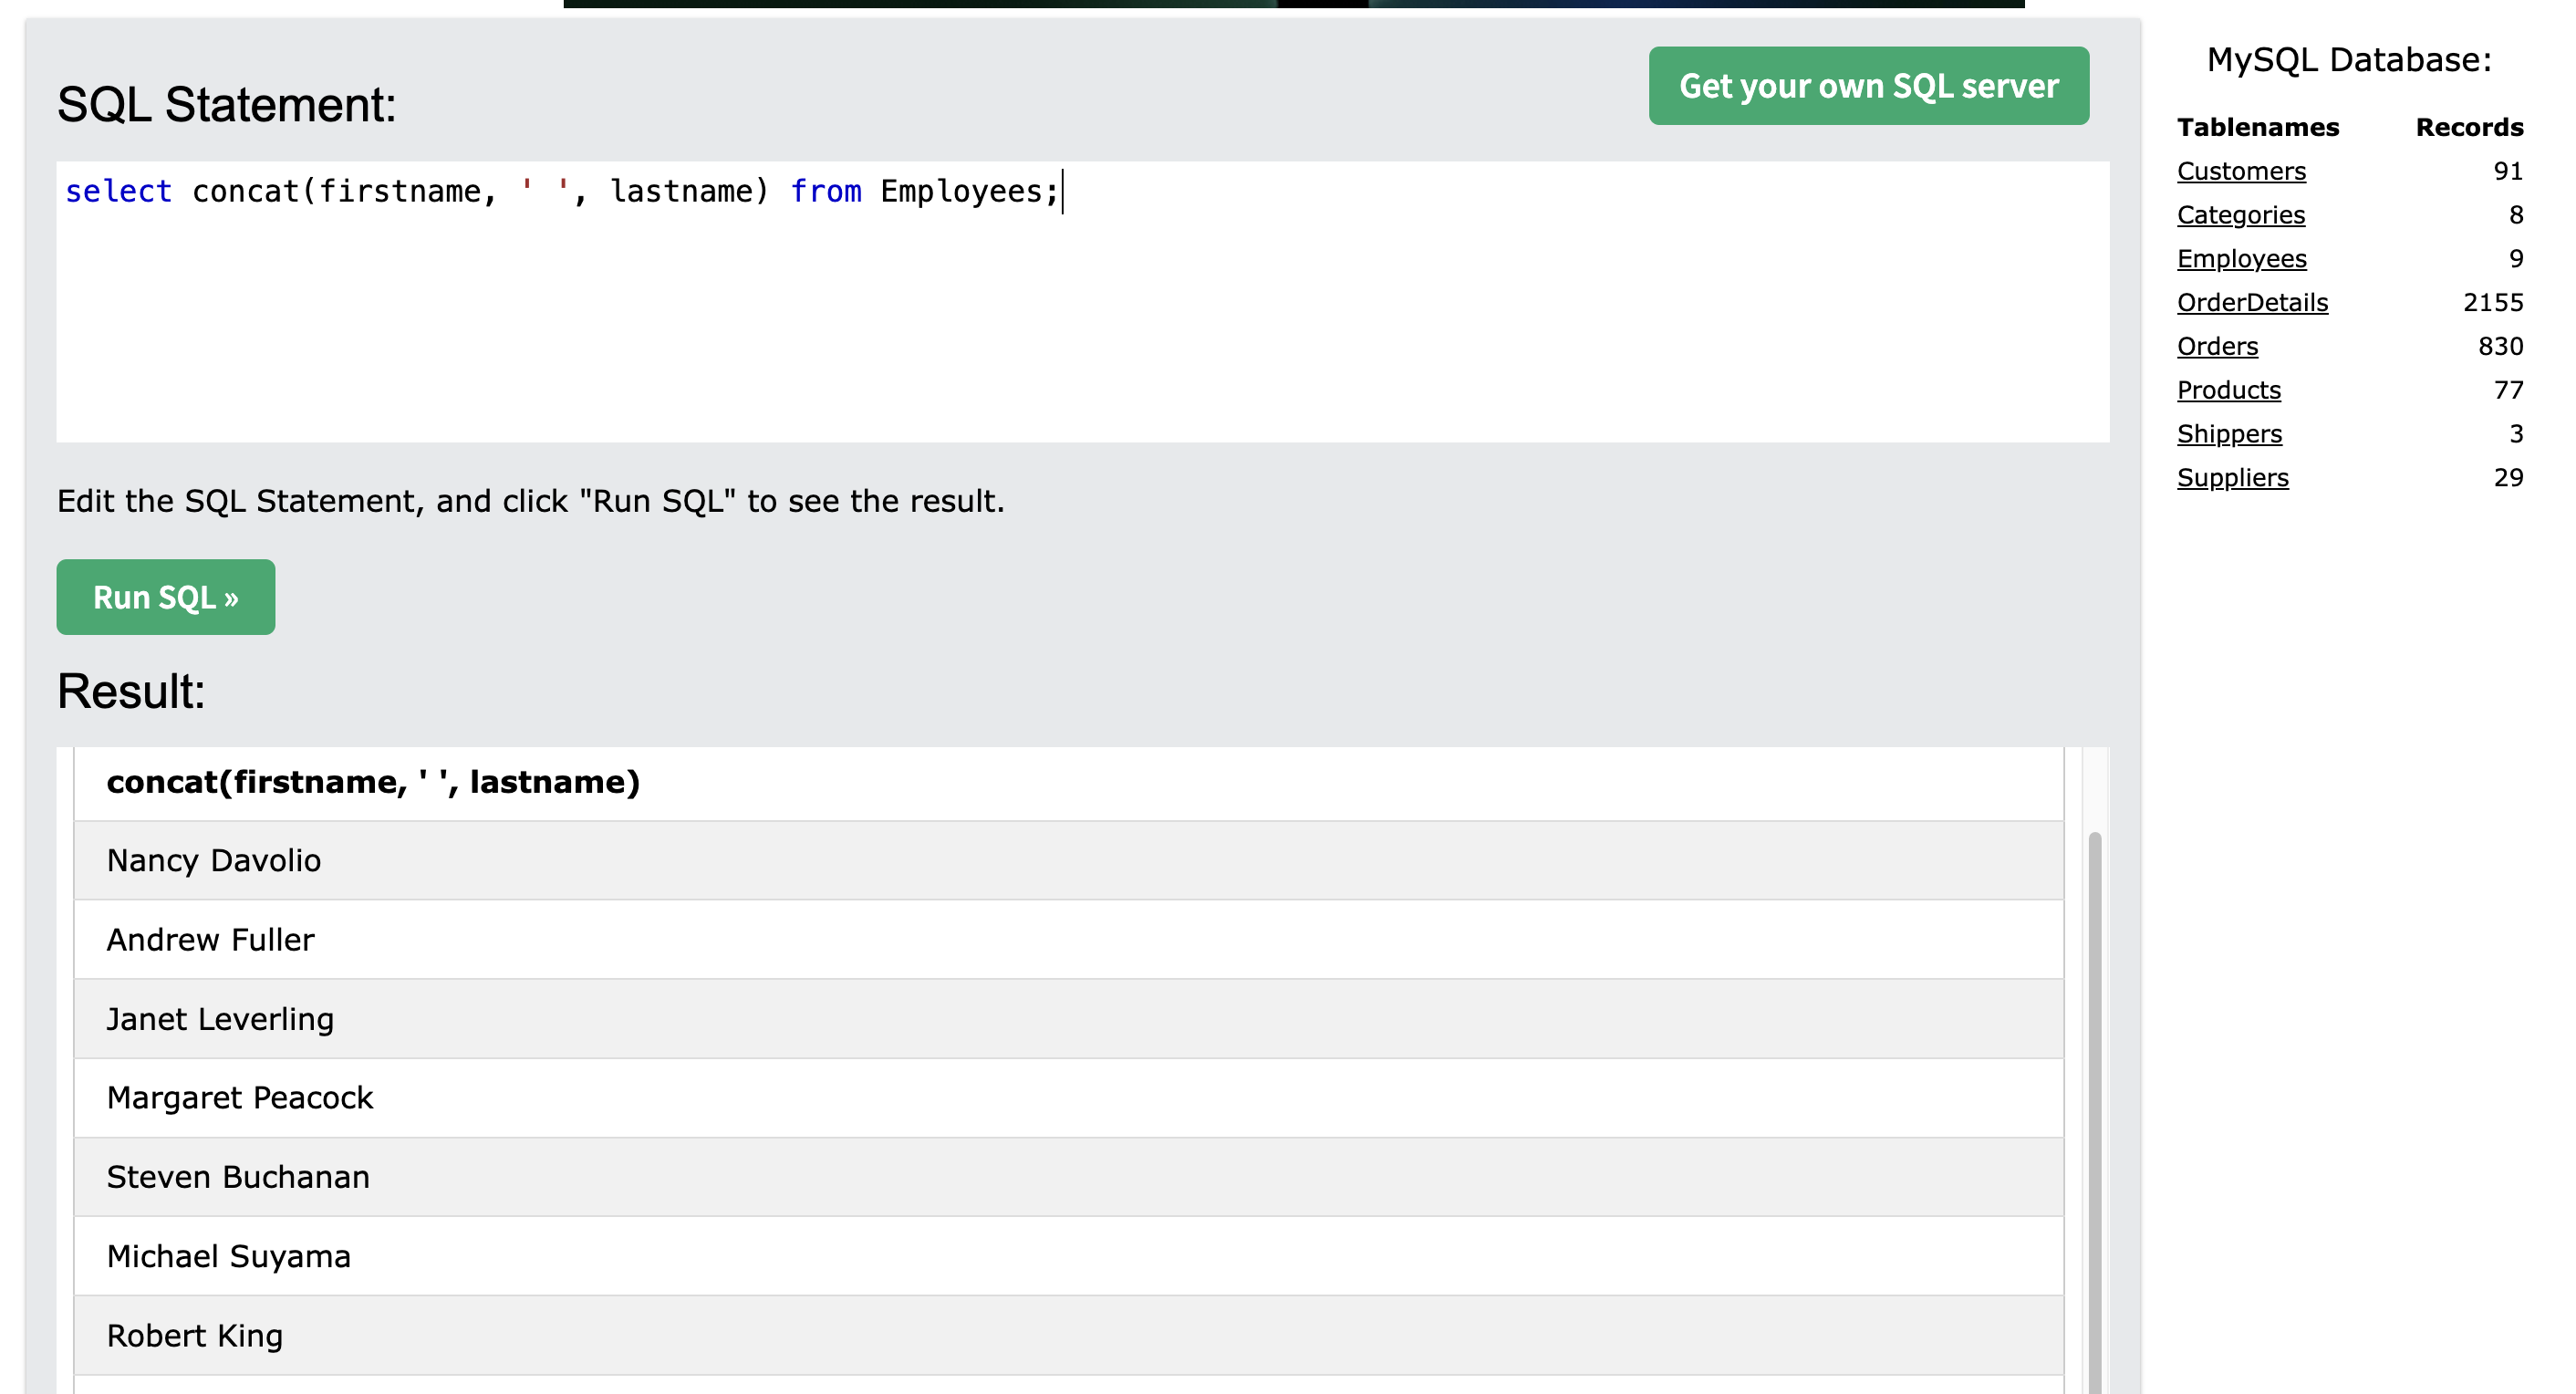Select the Michael Suyama result row
The image size is (2576, 1394).
1068,1256
